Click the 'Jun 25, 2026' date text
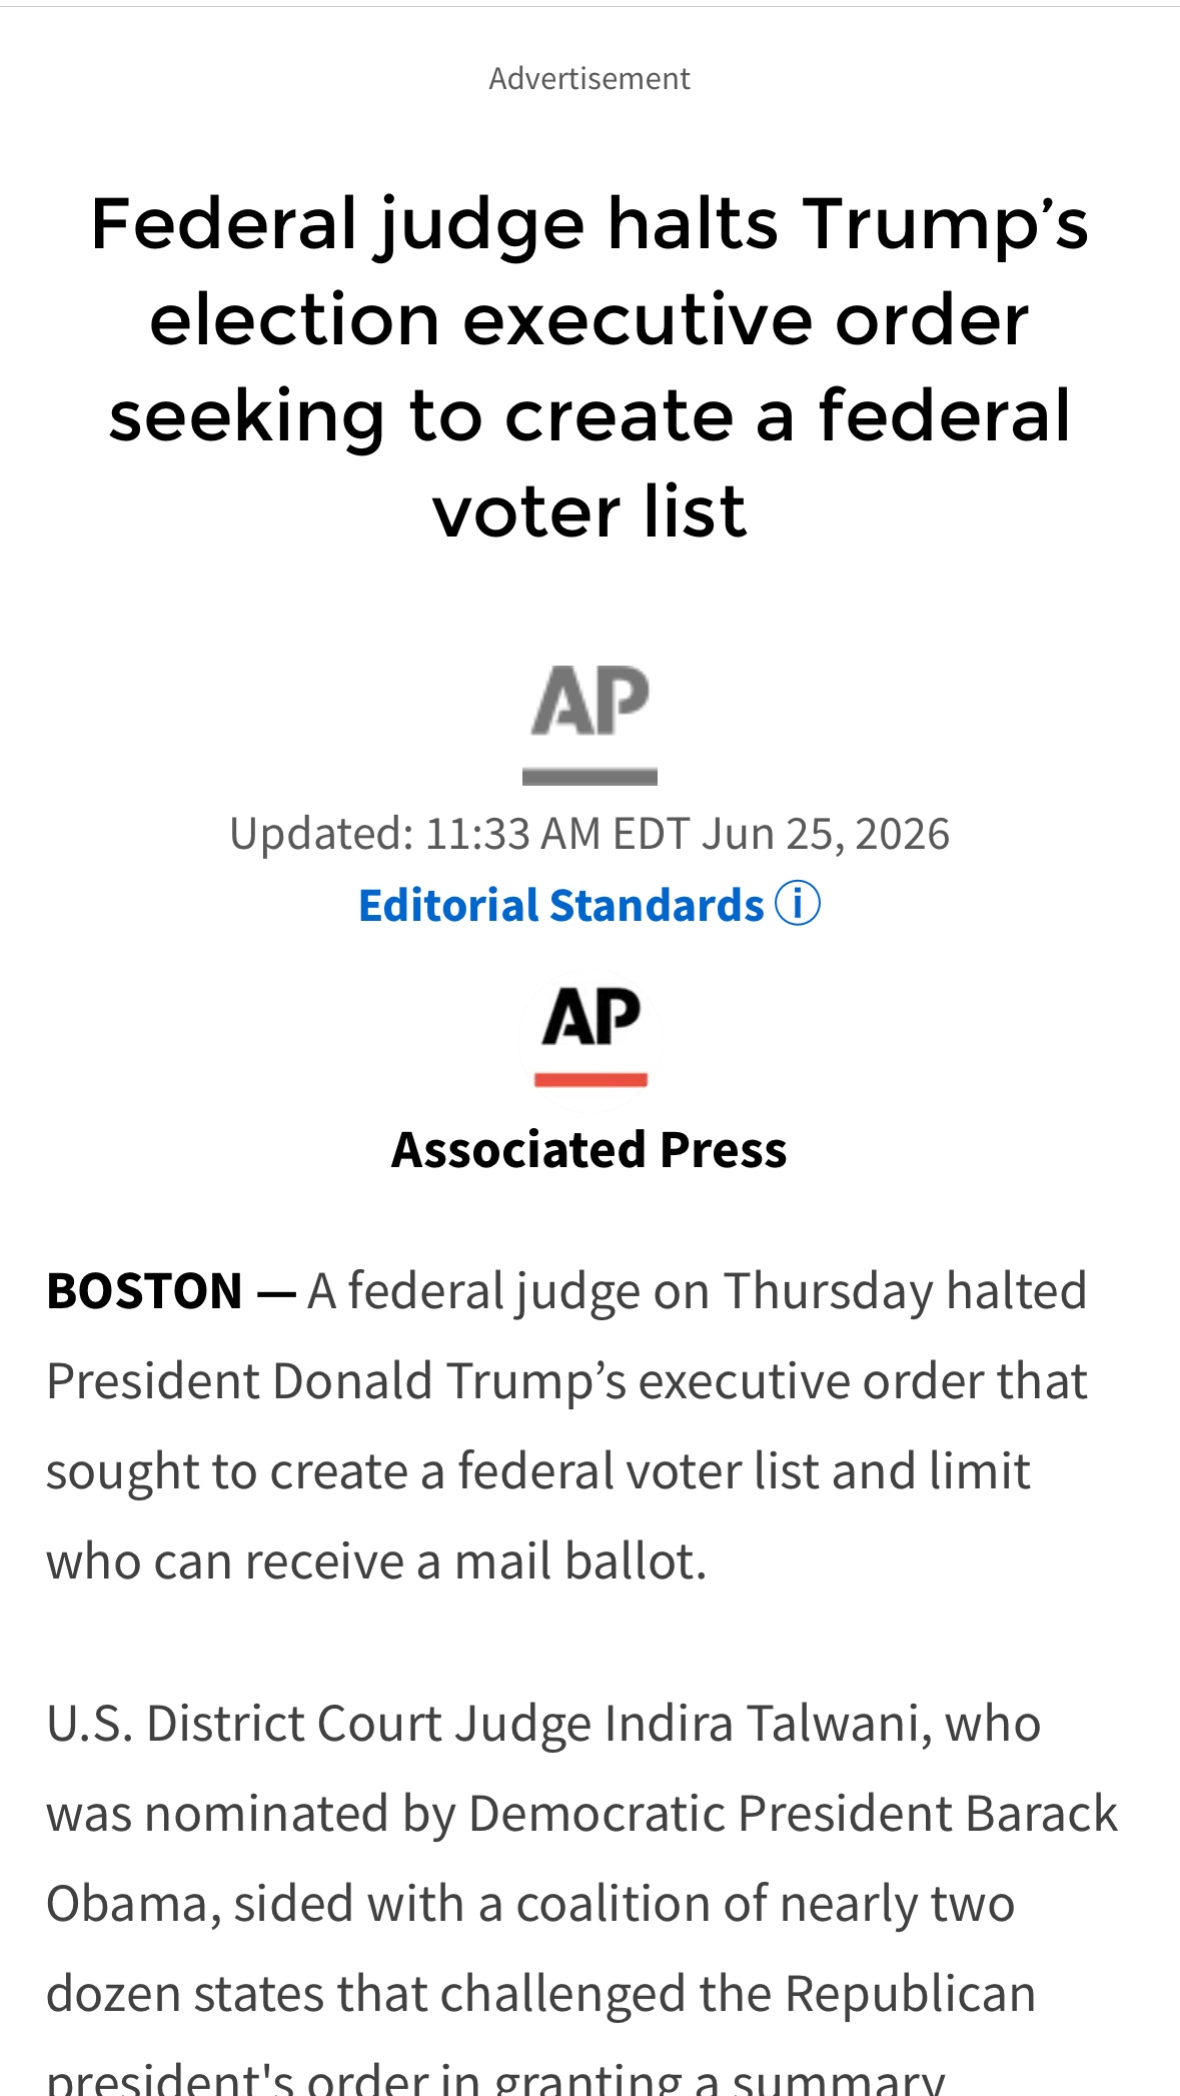This screenshot has width=1180, height=2096. (x=825, y=833)
